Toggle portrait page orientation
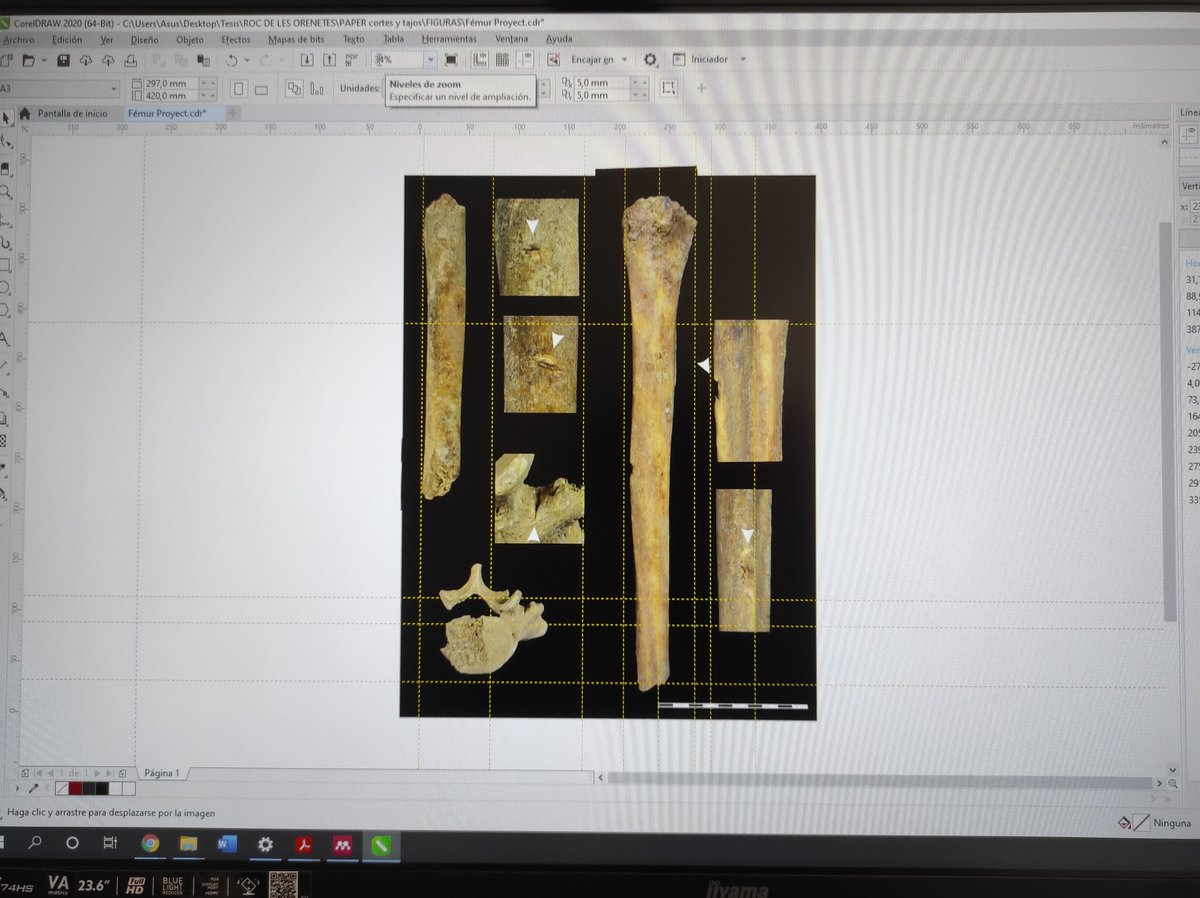The image size is (1200, 898). pyautogui.click(x=238, y=88)
